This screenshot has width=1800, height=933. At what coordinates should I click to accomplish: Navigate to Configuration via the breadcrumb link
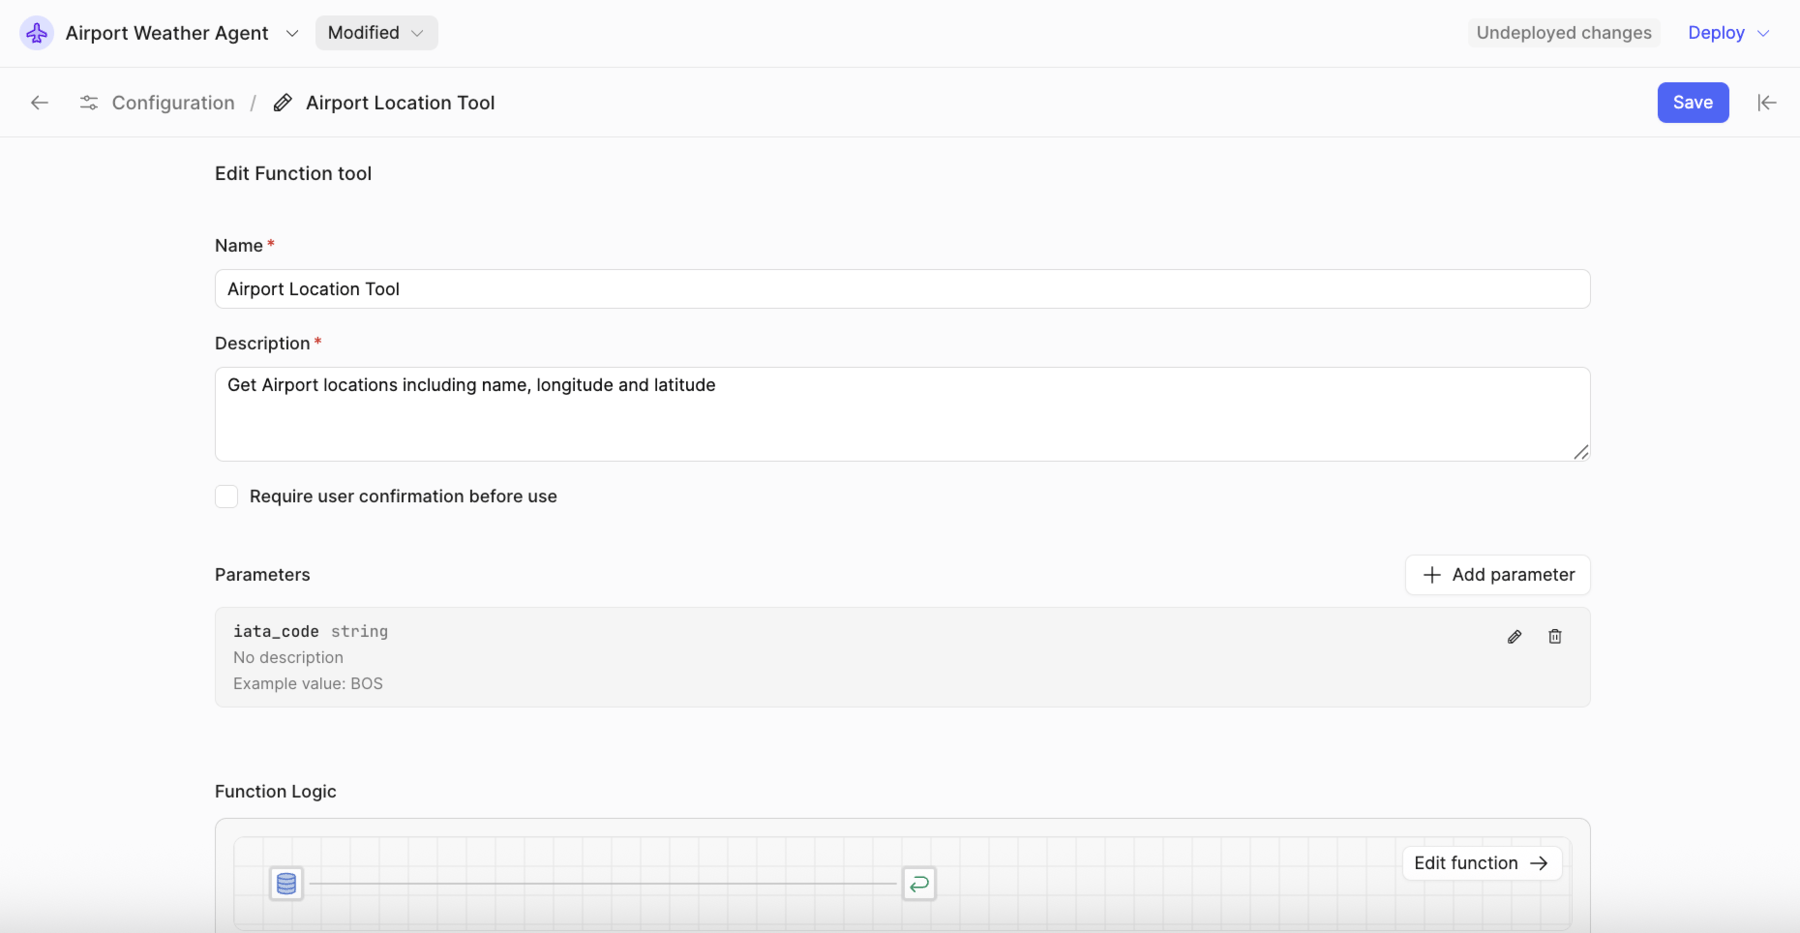(x=172, y=102)
